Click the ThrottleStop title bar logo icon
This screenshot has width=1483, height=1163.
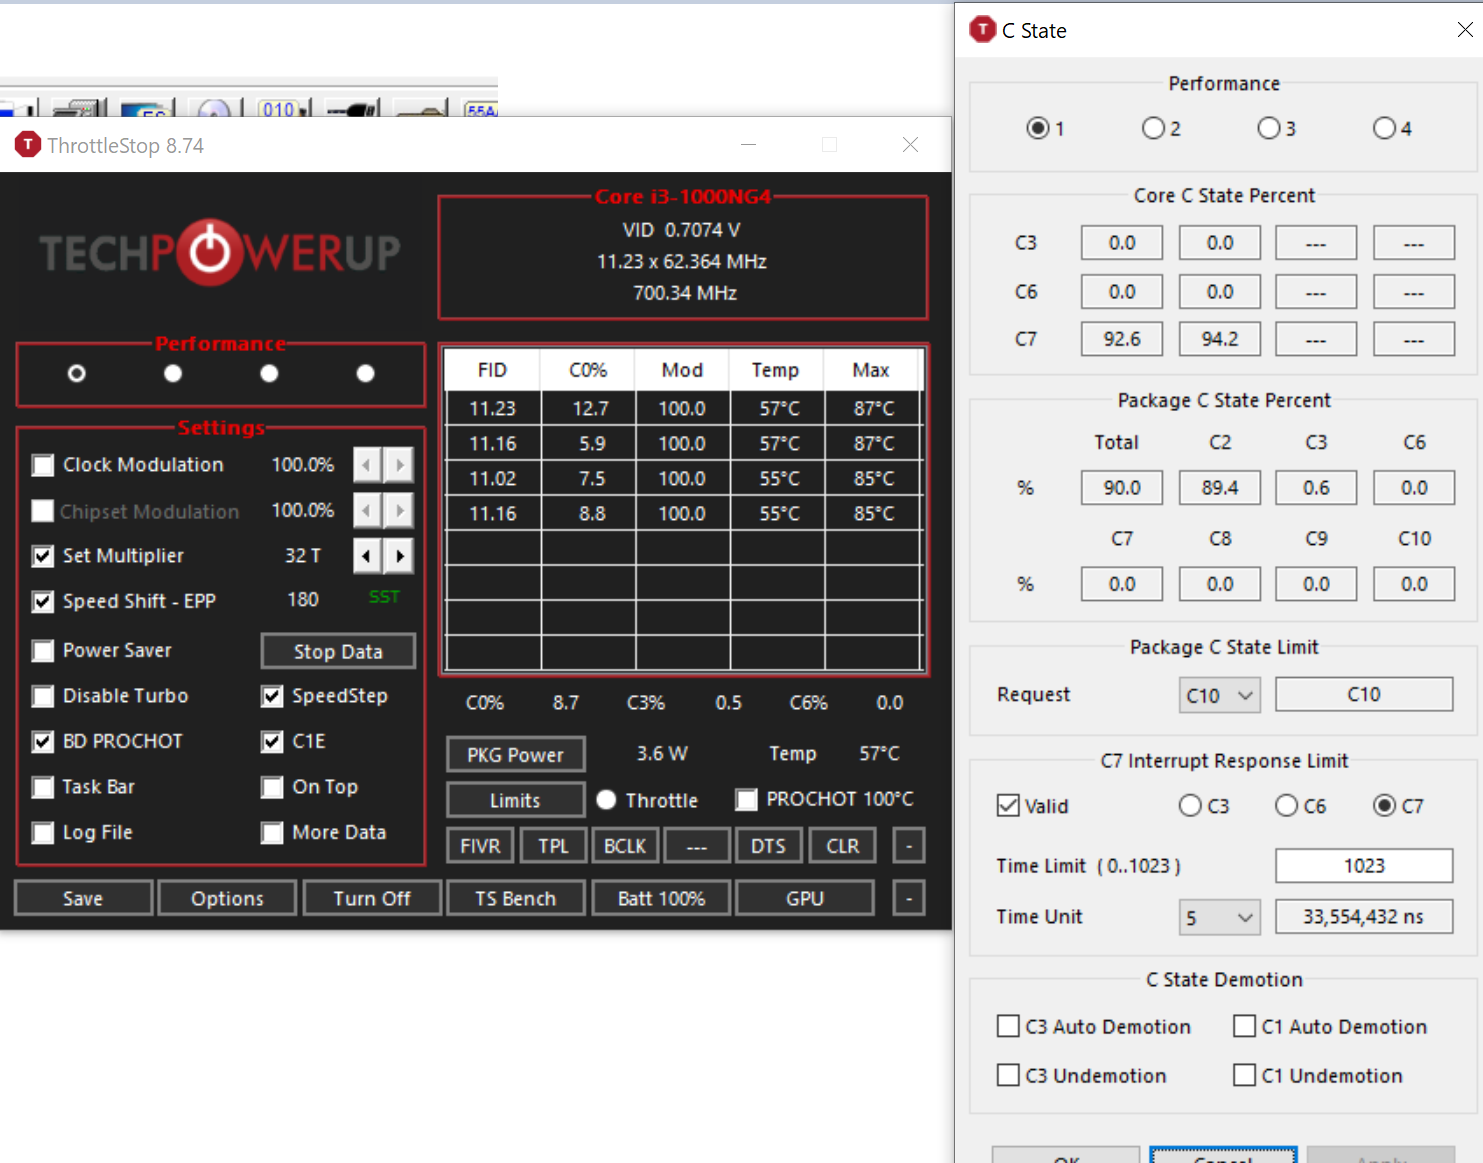click(x=28, y=145)
